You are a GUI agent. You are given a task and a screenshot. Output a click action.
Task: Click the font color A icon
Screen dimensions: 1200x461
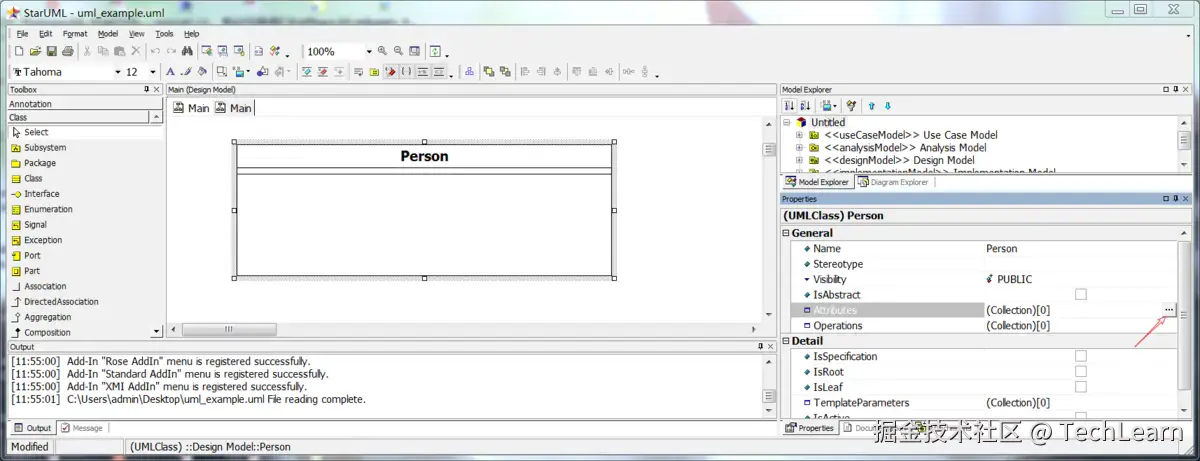170,72
